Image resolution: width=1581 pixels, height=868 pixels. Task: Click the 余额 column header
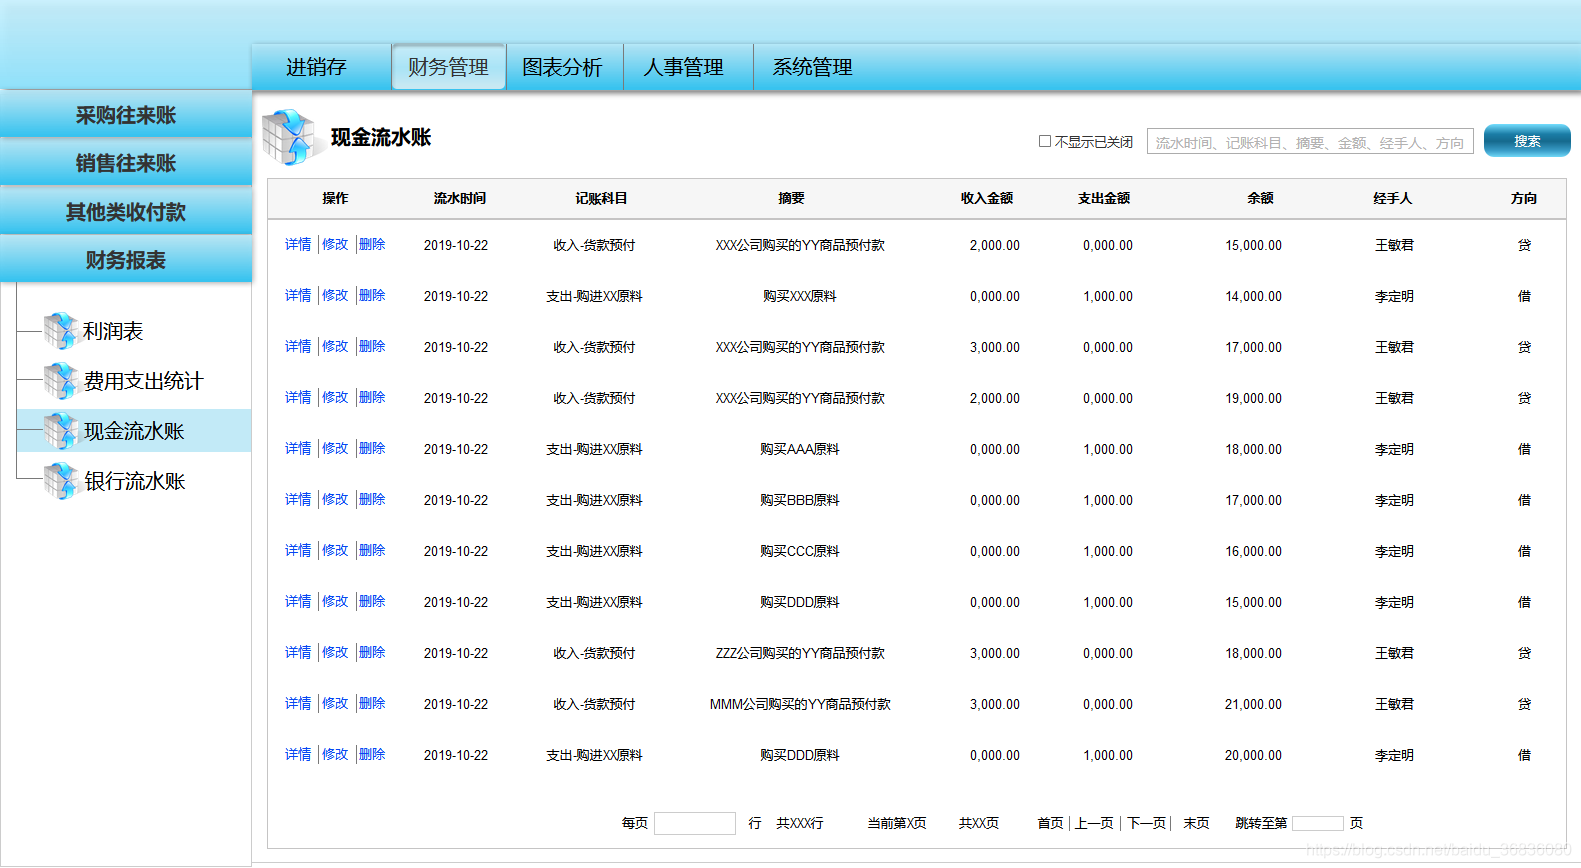click(1260, 198)
